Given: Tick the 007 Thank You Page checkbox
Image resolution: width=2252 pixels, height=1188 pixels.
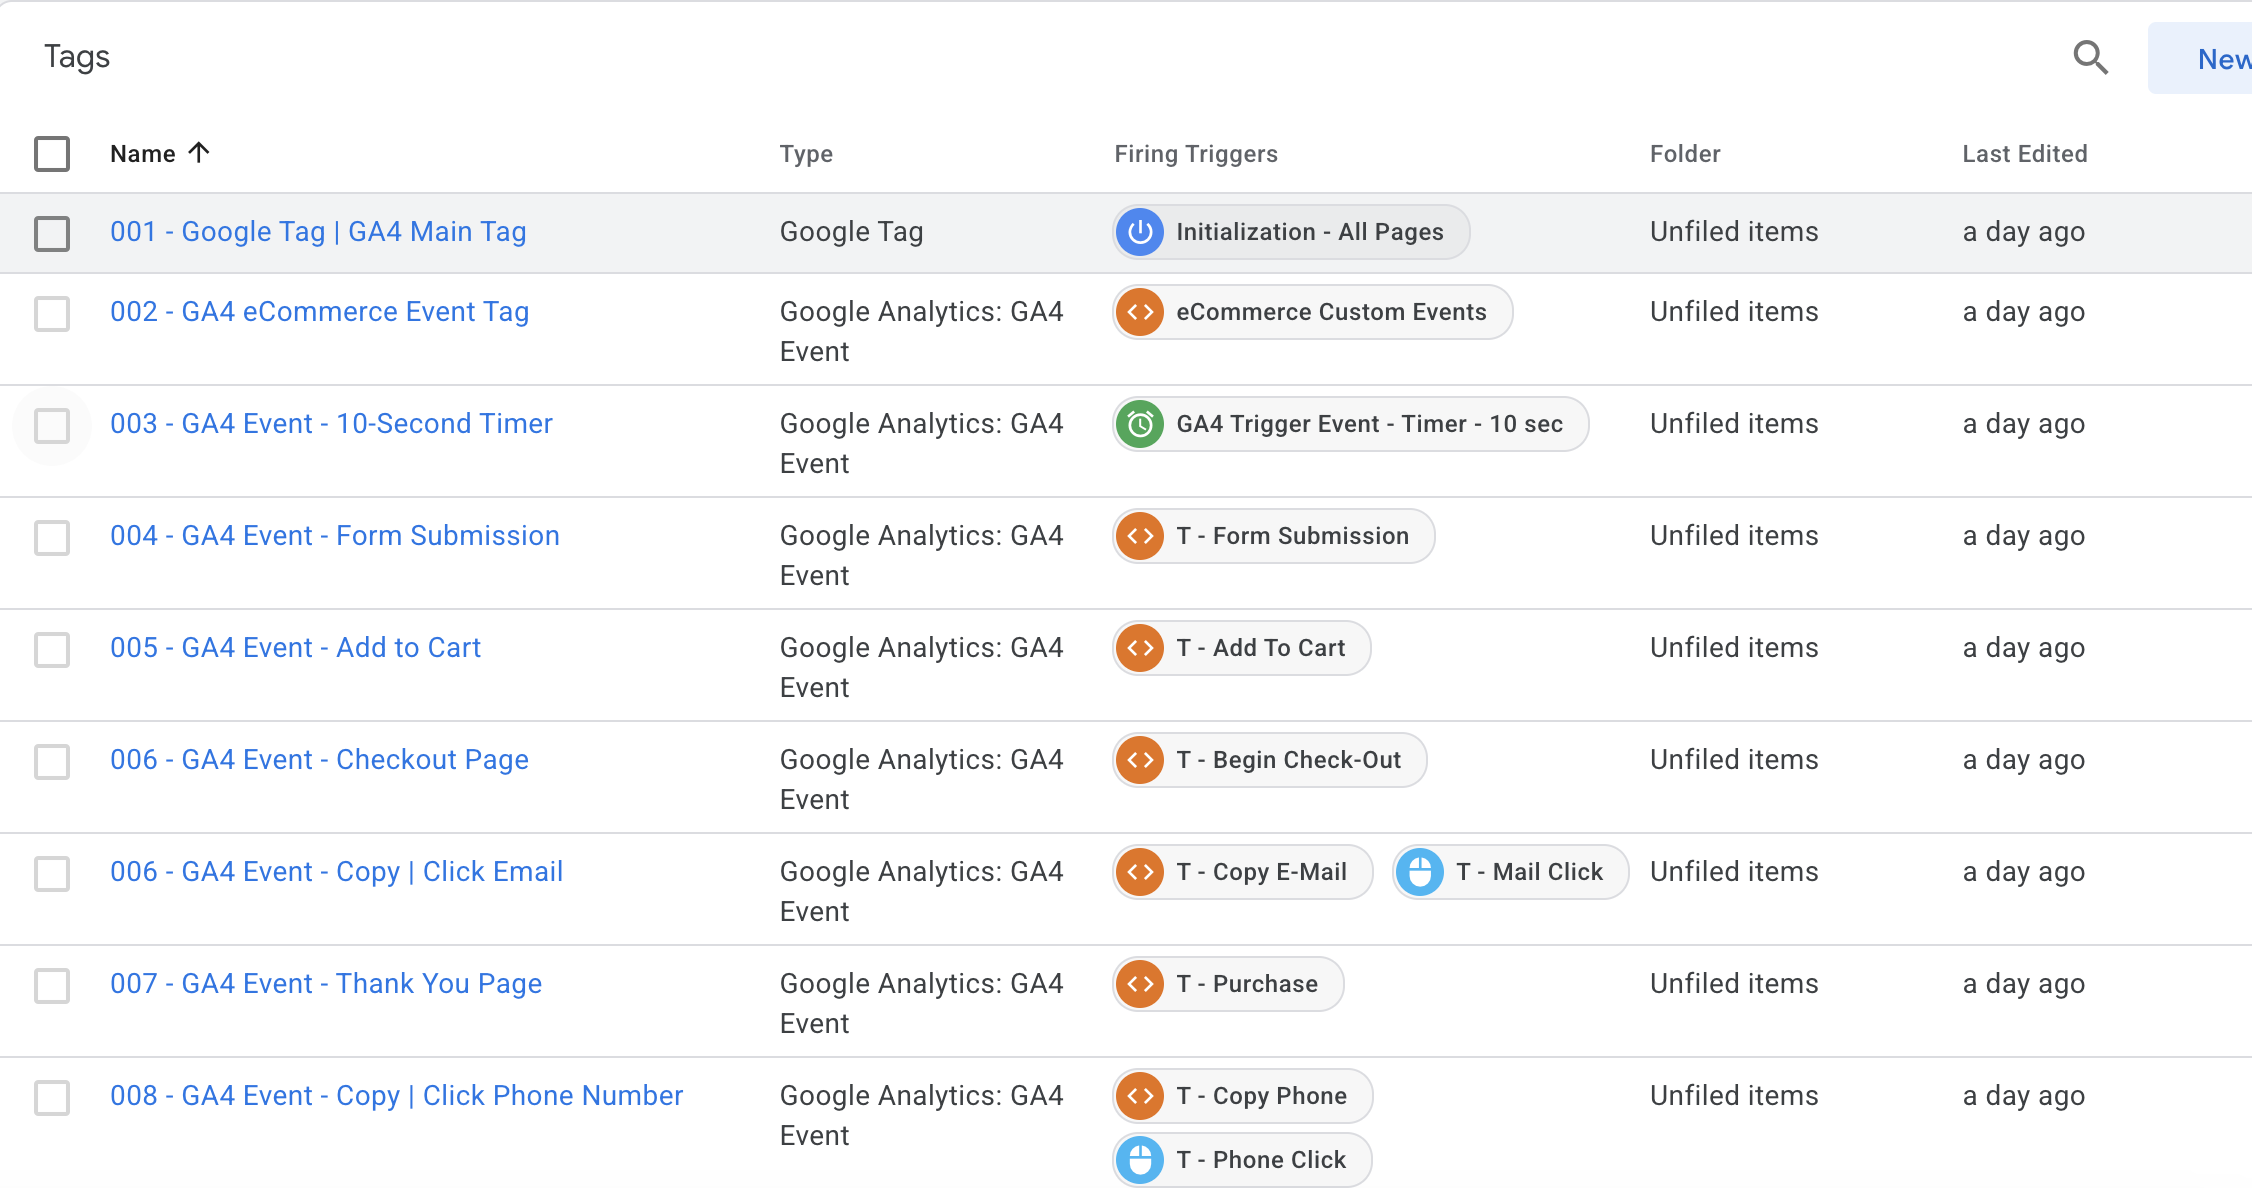Looking at the screenshot, I should click(x=52, y=985).
